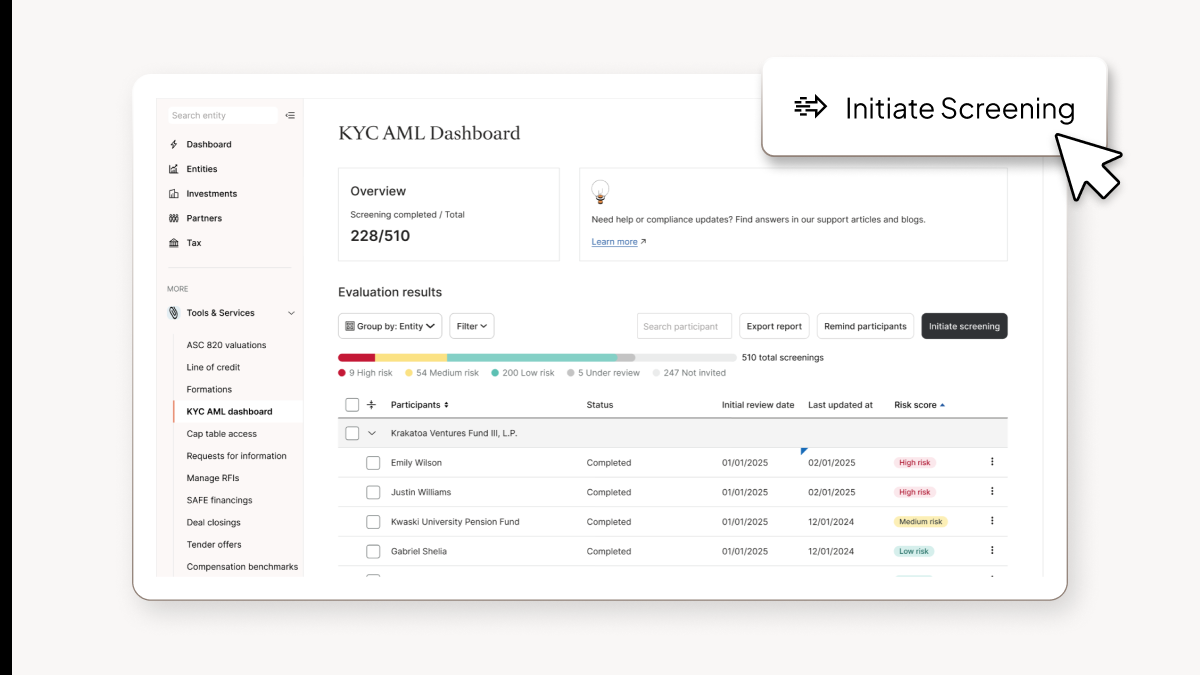The width and height of the screenshot is (1200, 675).
Task: Open Cap table access from sidebar menu
Action: click(221, 433)
